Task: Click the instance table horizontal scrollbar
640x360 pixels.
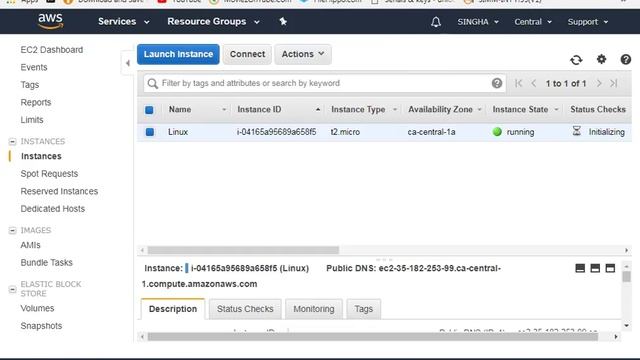Action: pos(243,250)
